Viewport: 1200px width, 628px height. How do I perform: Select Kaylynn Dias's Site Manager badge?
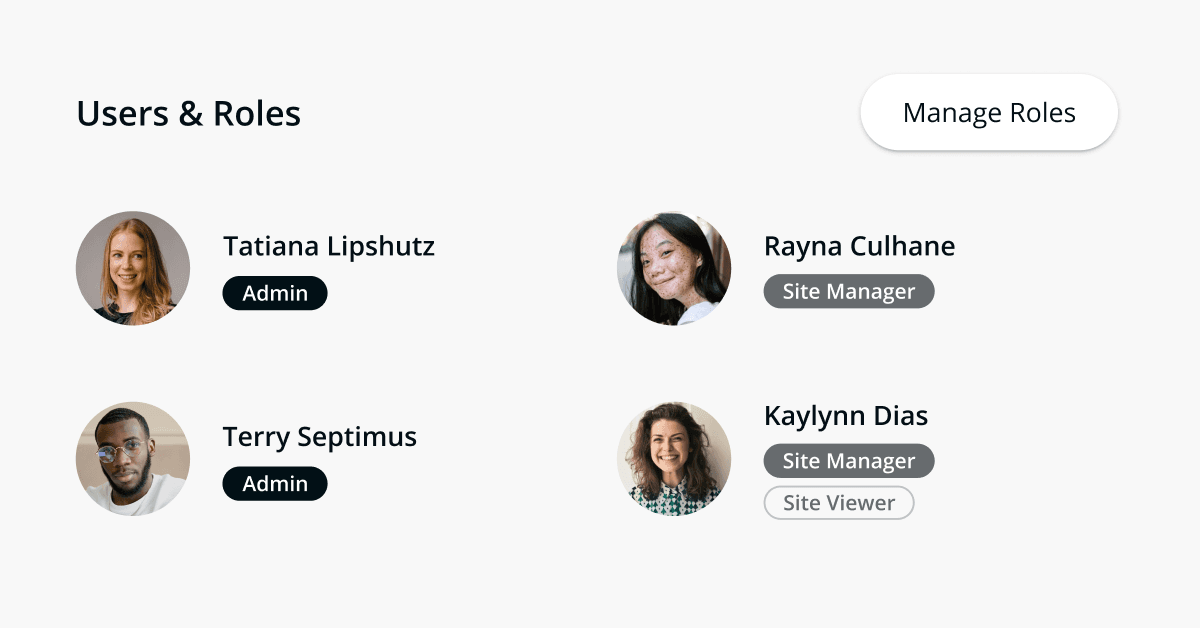point(849,461)
